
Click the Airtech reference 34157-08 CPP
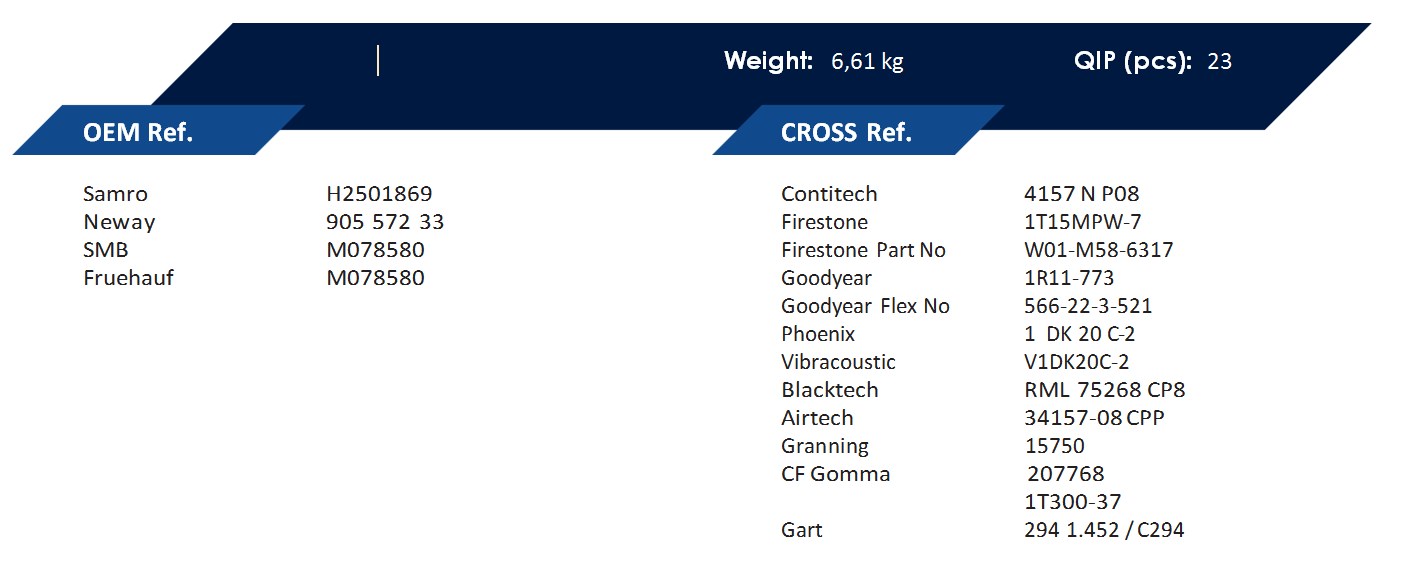[1094, 418]
